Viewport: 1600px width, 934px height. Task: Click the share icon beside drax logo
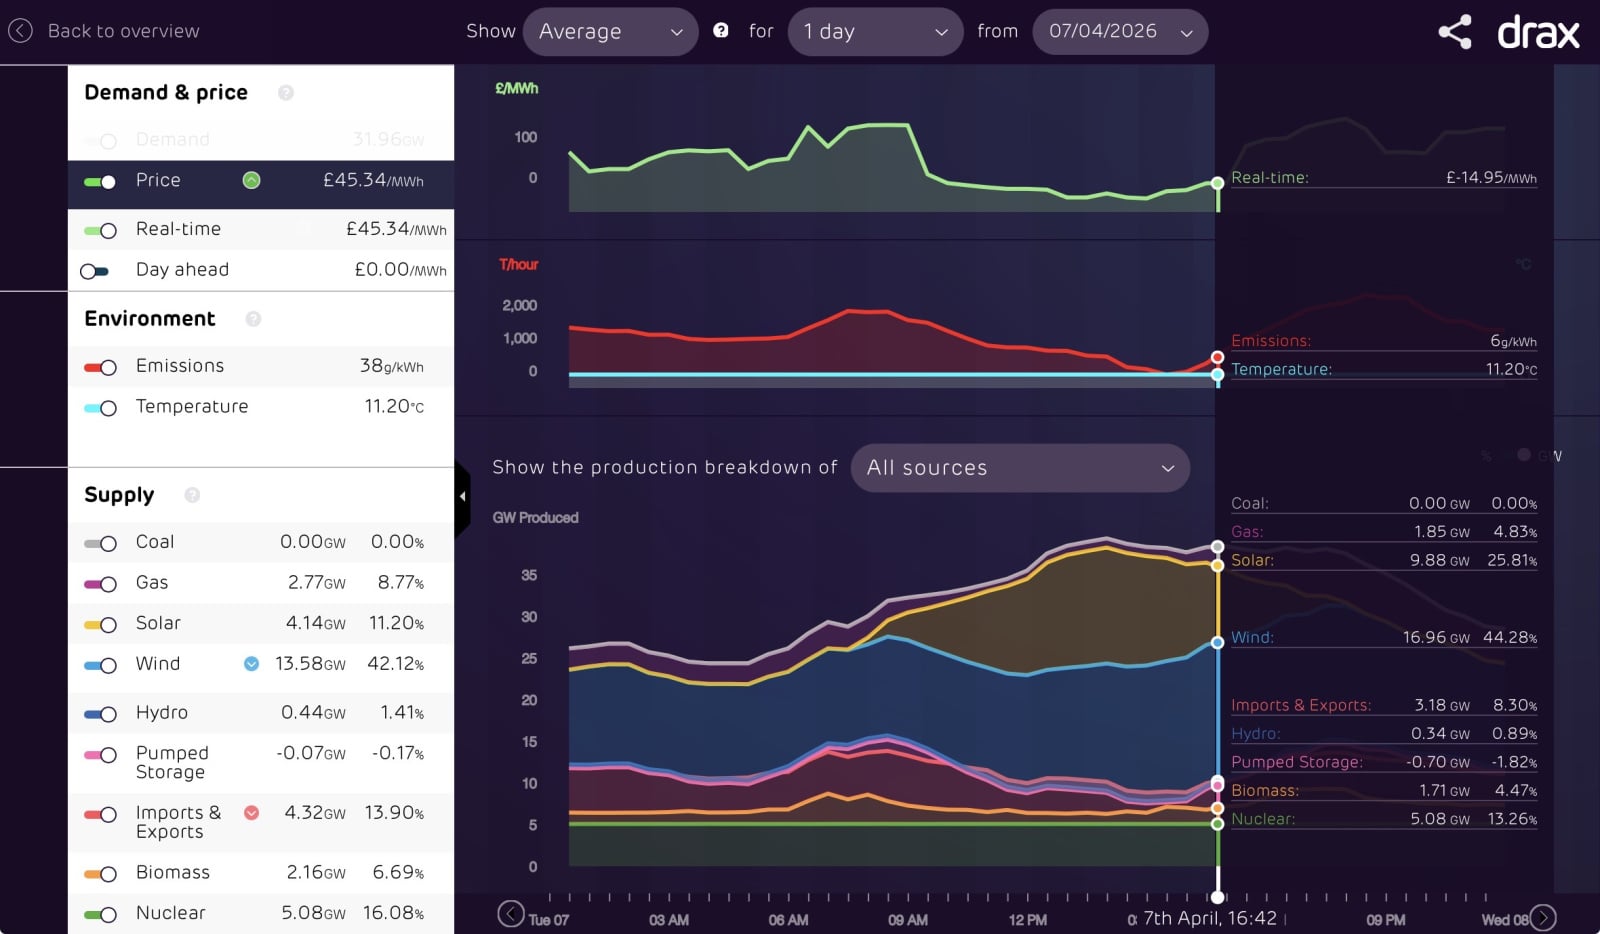1454,32
